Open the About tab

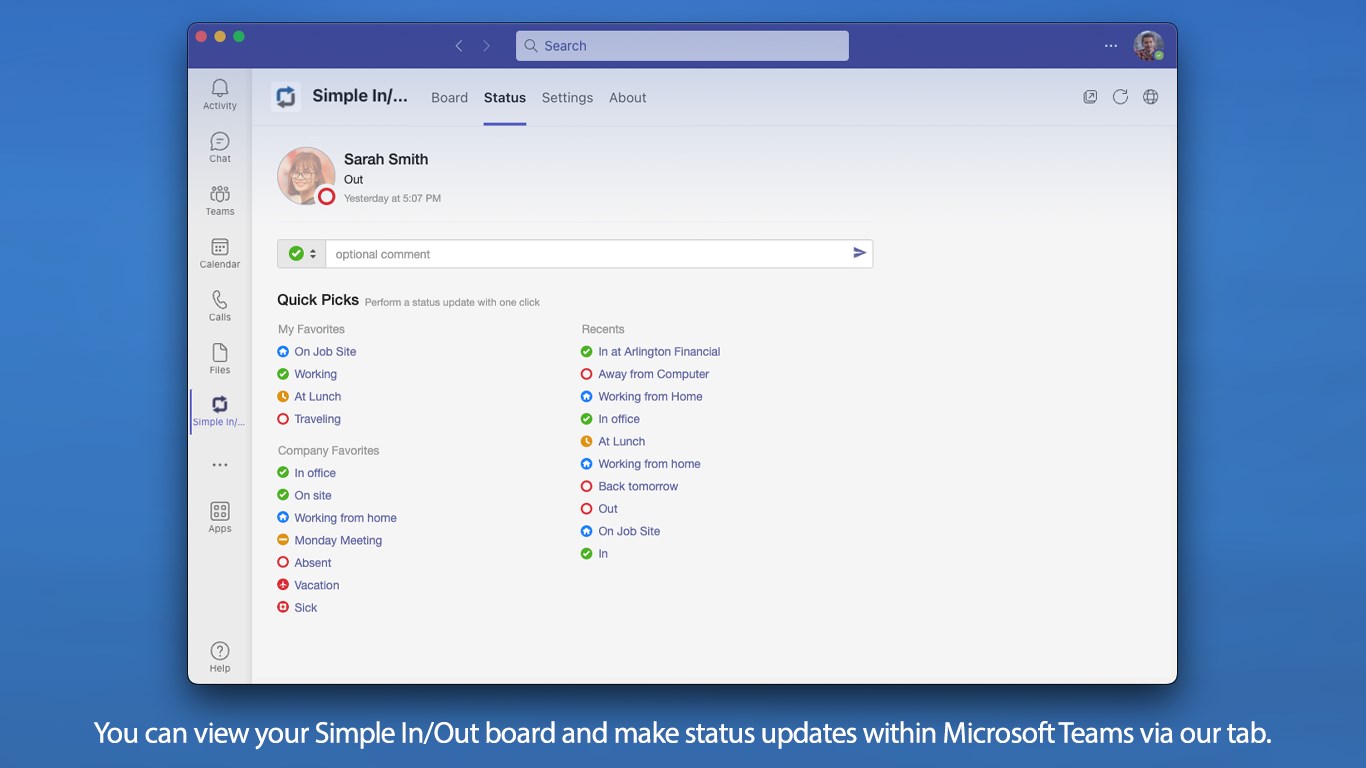coord(628,98)
